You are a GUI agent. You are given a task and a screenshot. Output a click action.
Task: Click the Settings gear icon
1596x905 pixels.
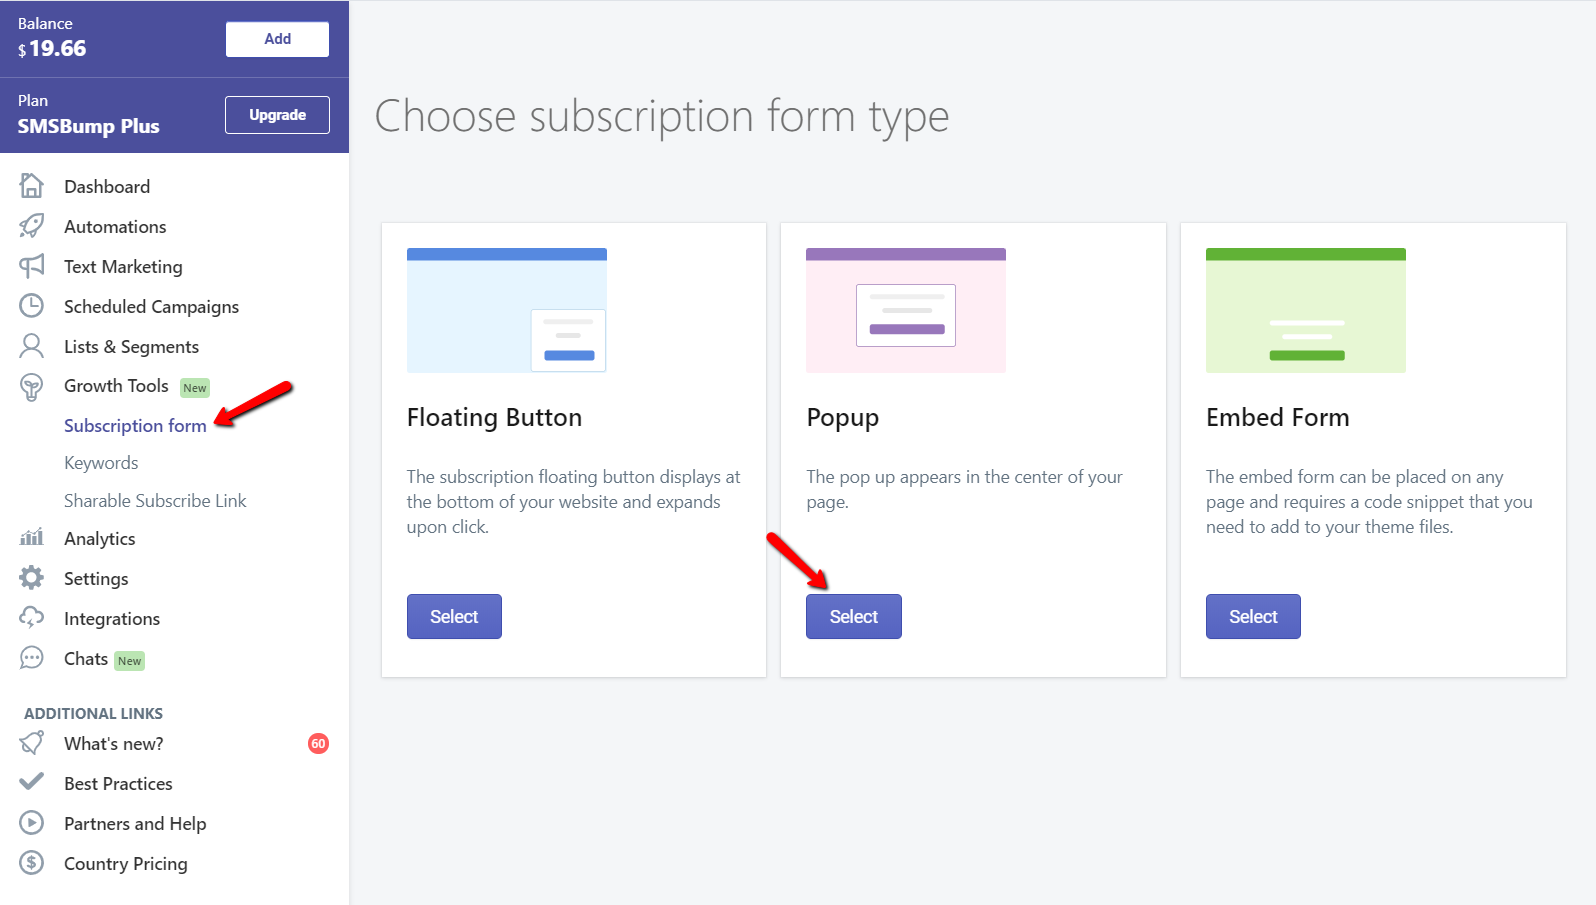pyautogui.click(x=32, y=578)
